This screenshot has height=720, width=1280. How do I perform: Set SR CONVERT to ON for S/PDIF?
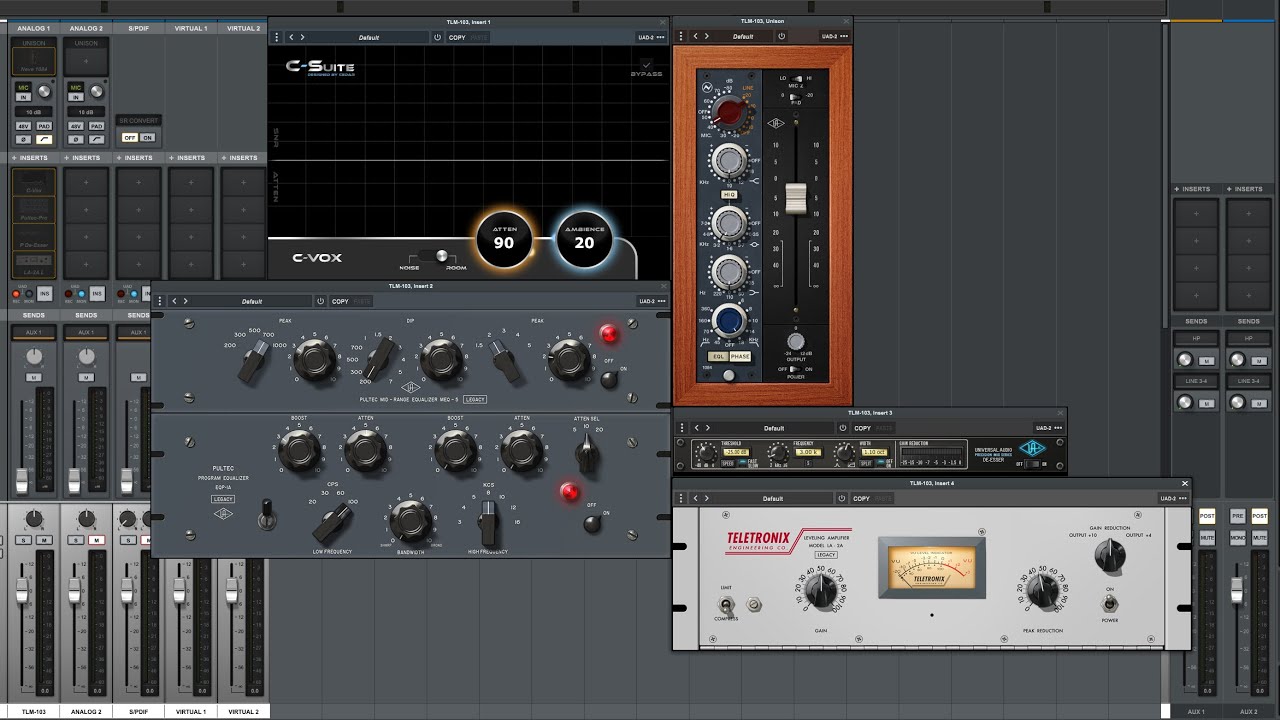tap(147, 137)
